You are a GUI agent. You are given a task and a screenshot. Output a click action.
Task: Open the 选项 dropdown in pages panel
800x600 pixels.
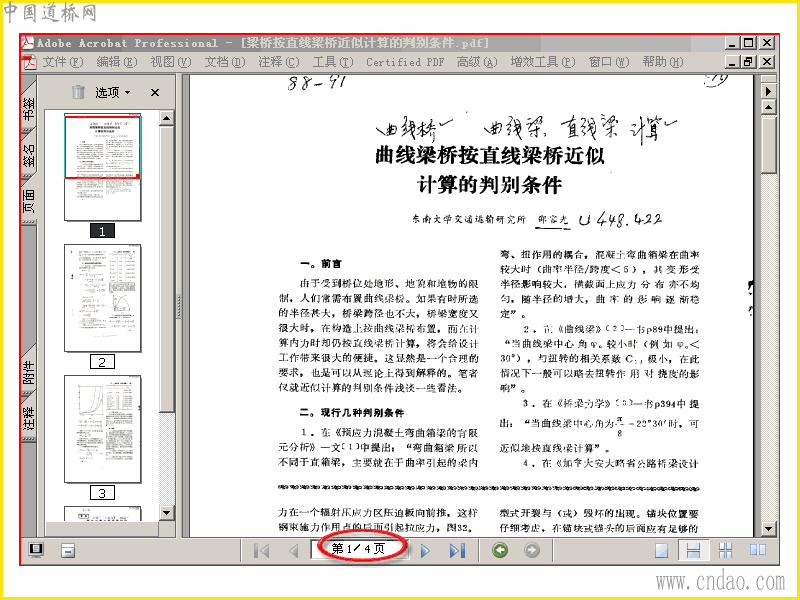[x=112, y=92]
